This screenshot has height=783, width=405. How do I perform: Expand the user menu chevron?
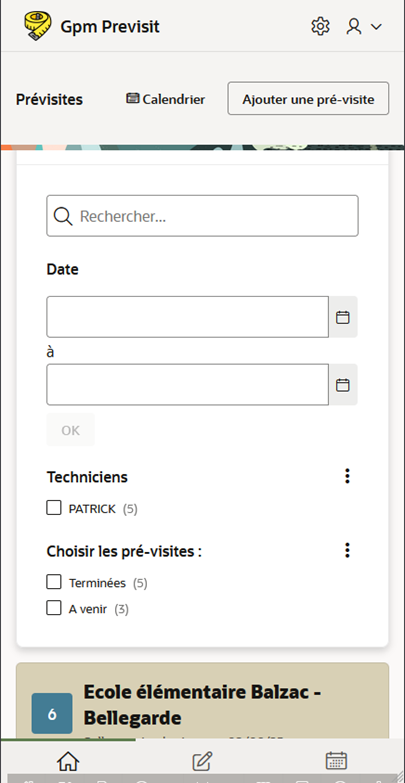point(376,26)
